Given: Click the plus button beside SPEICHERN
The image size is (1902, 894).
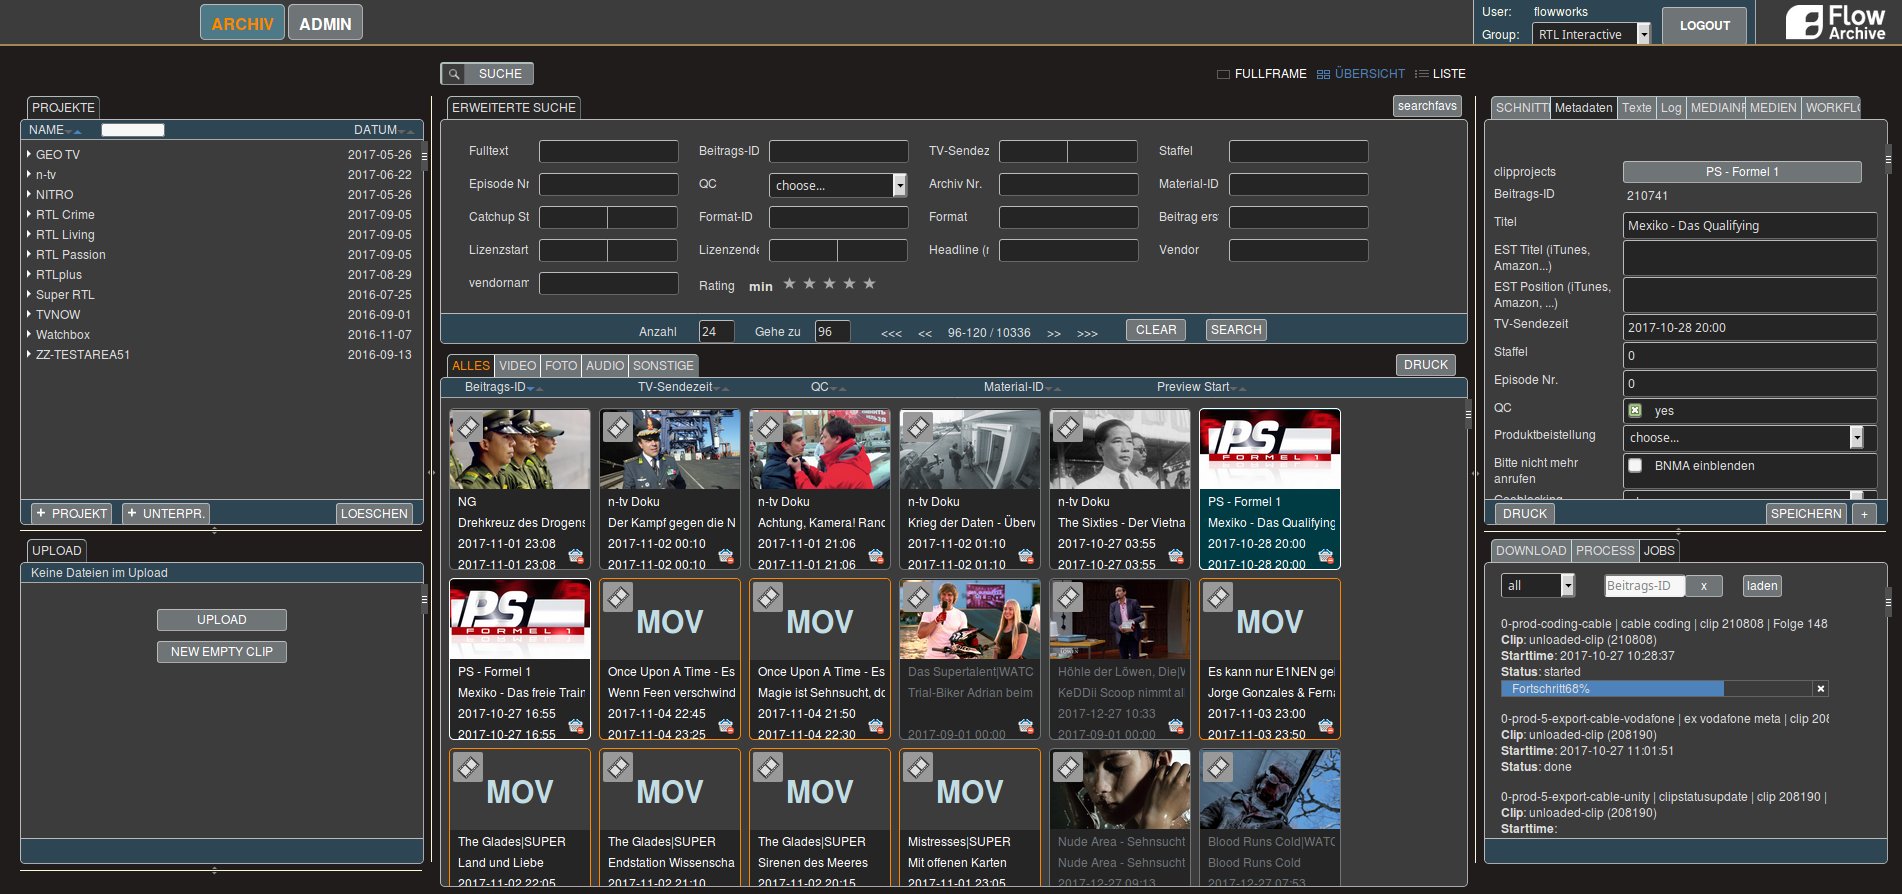Looking at the screenshot, I should 1863,514.
